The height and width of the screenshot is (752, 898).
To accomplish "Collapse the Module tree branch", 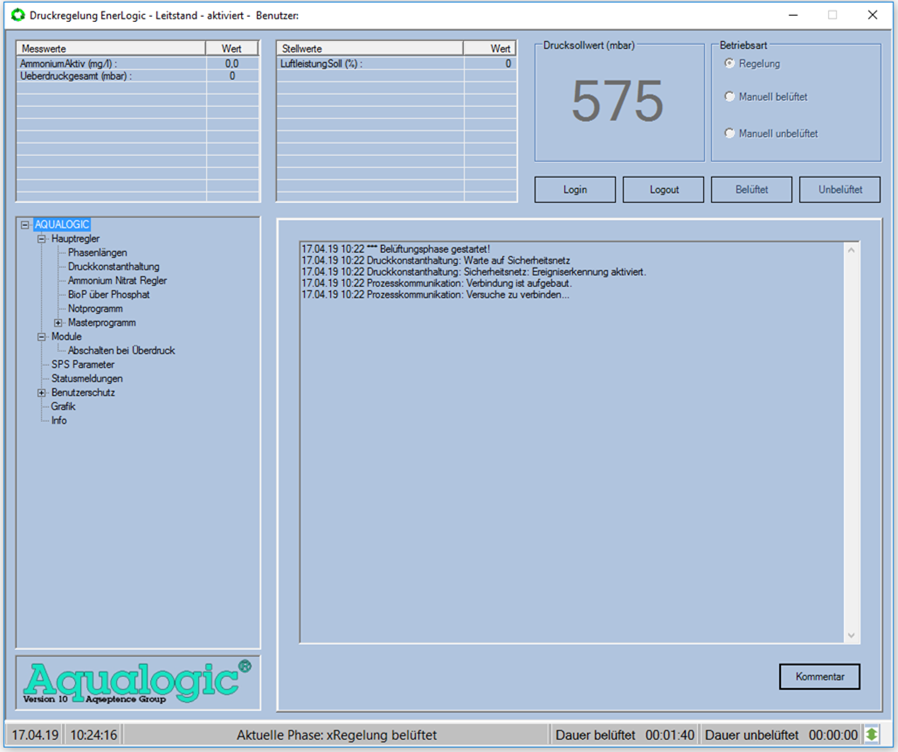I will pos(42,337).
